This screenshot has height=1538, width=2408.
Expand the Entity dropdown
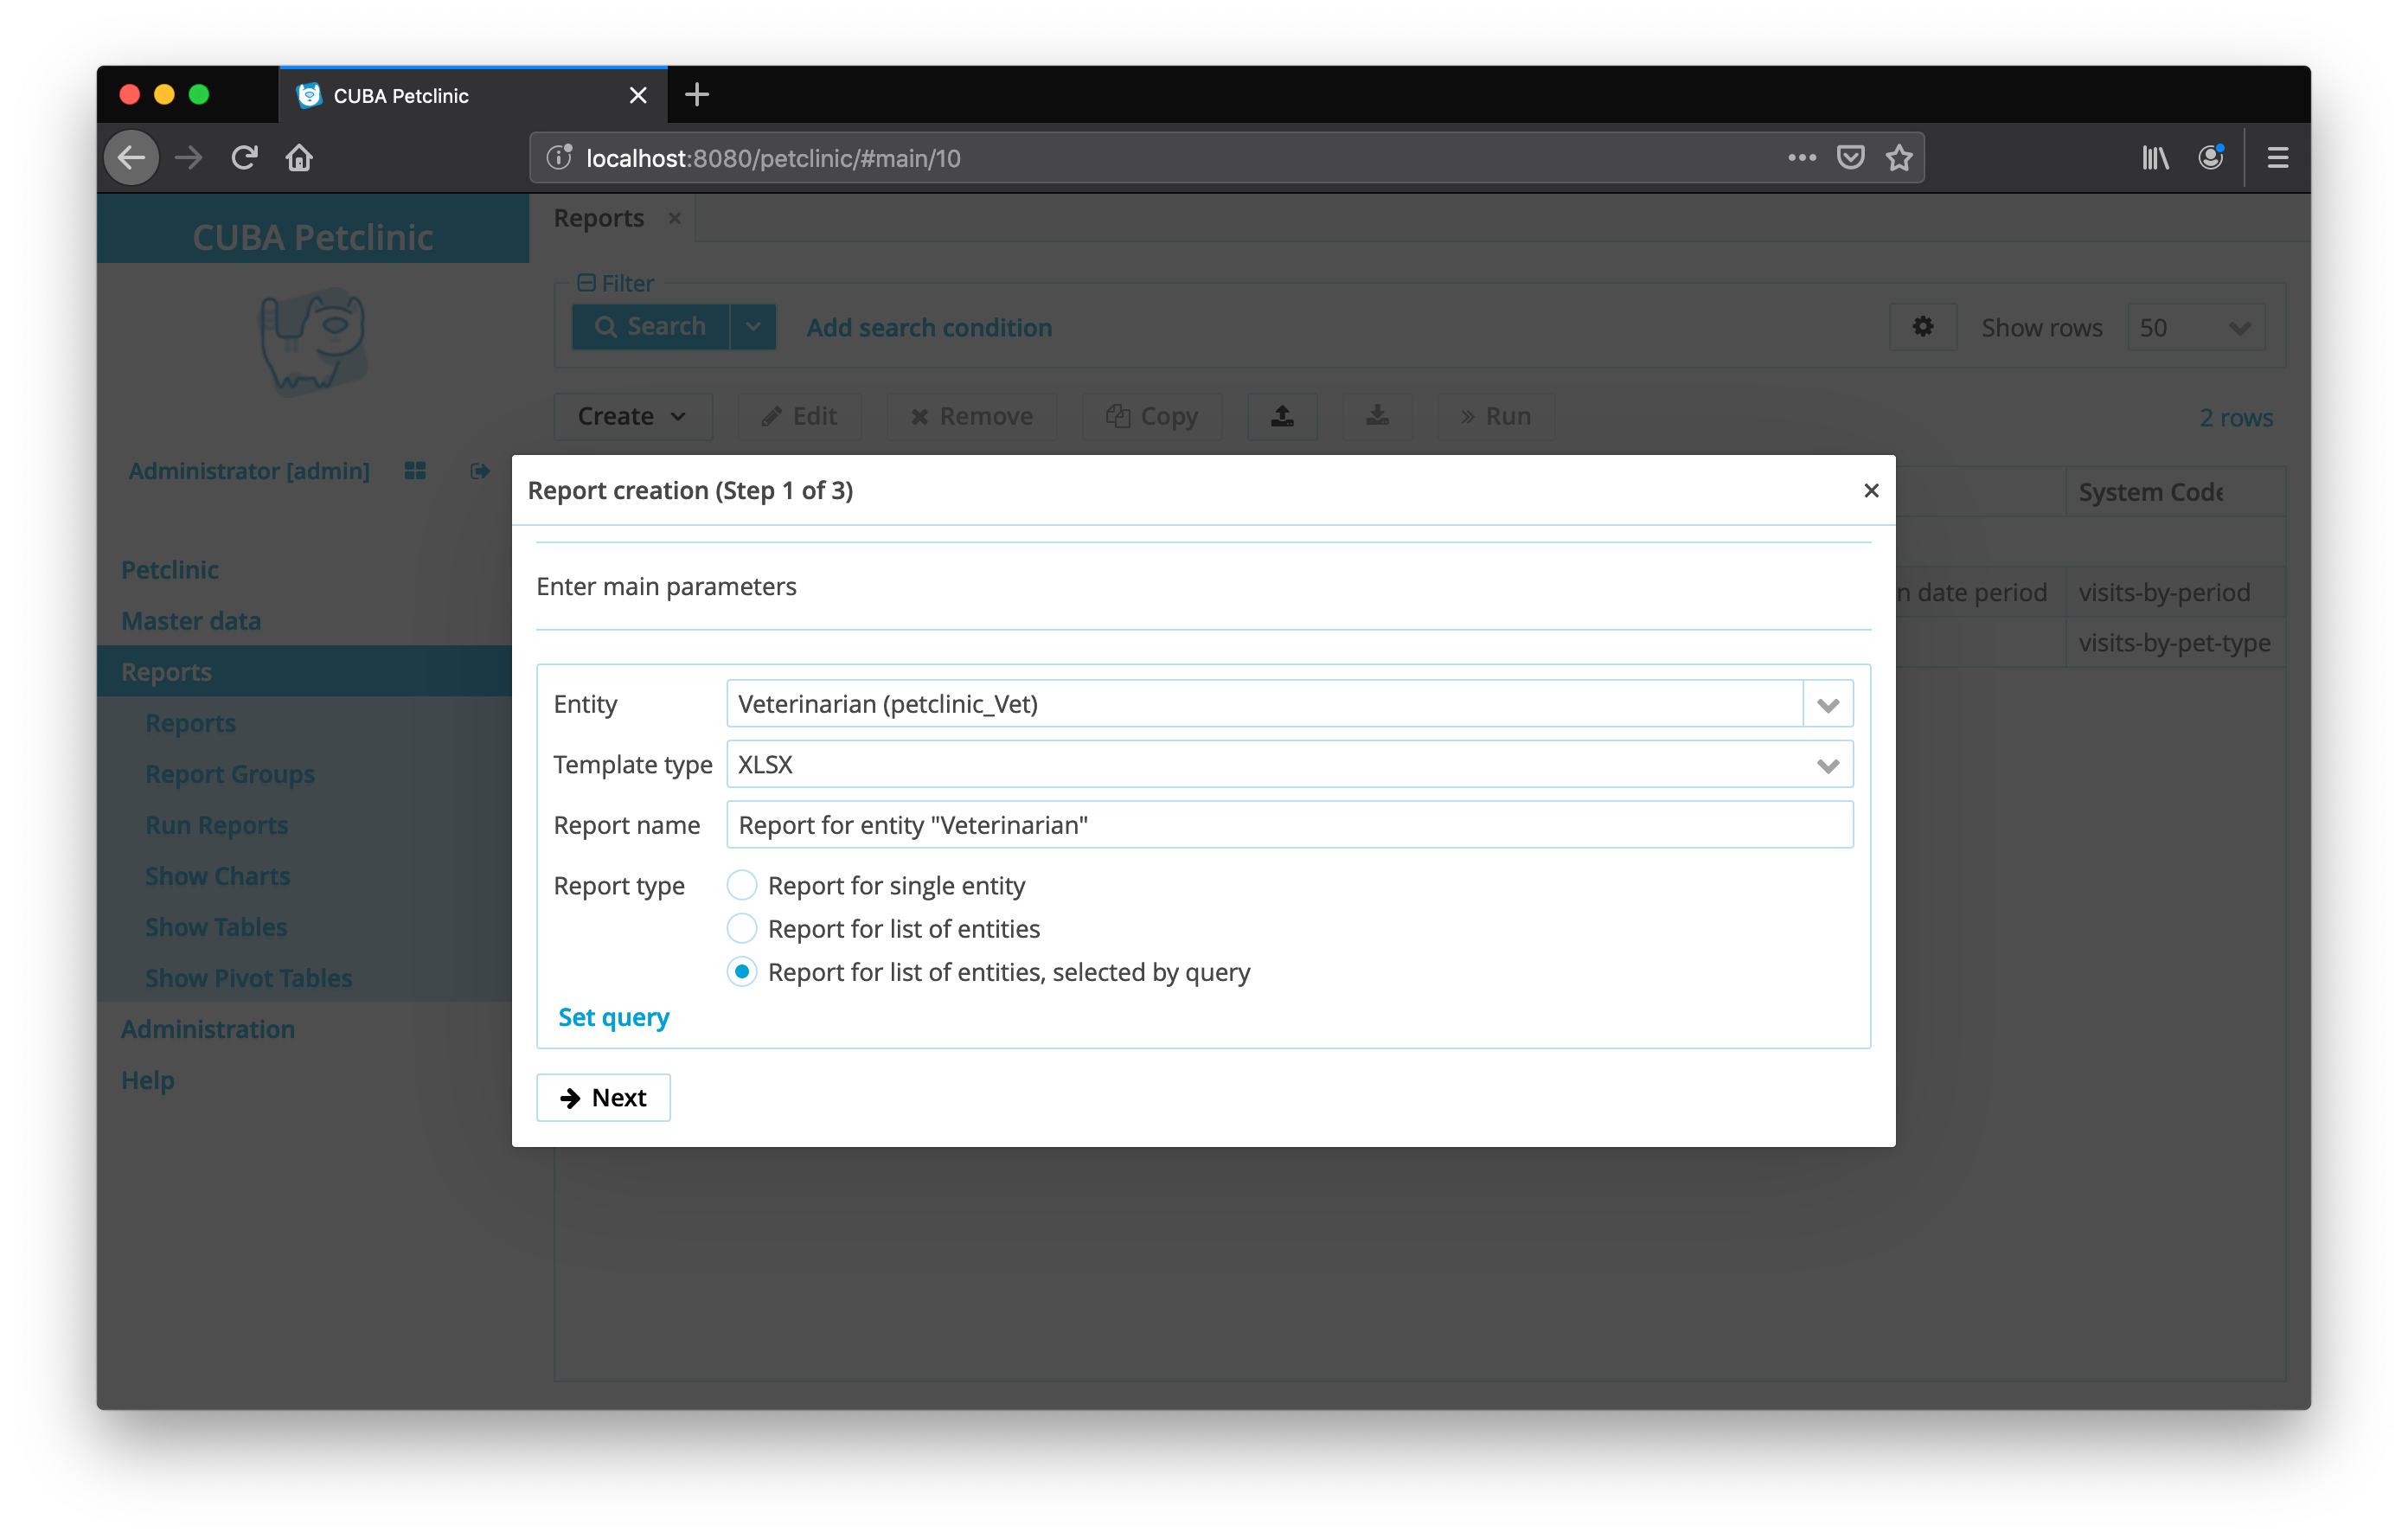click(1827, 705)
